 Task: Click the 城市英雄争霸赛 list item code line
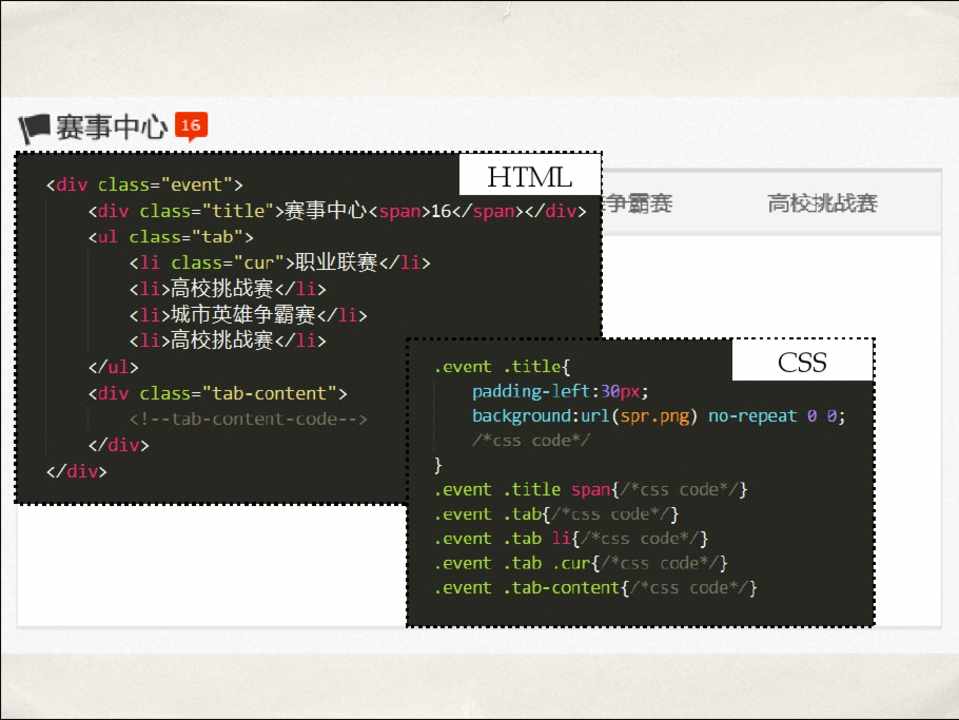[x=248, y=315]
